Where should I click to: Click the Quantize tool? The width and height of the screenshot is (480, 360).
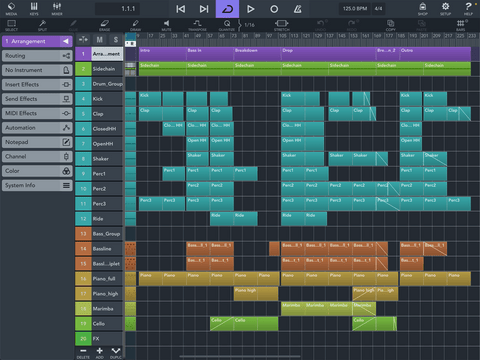[x=227, y=25]
